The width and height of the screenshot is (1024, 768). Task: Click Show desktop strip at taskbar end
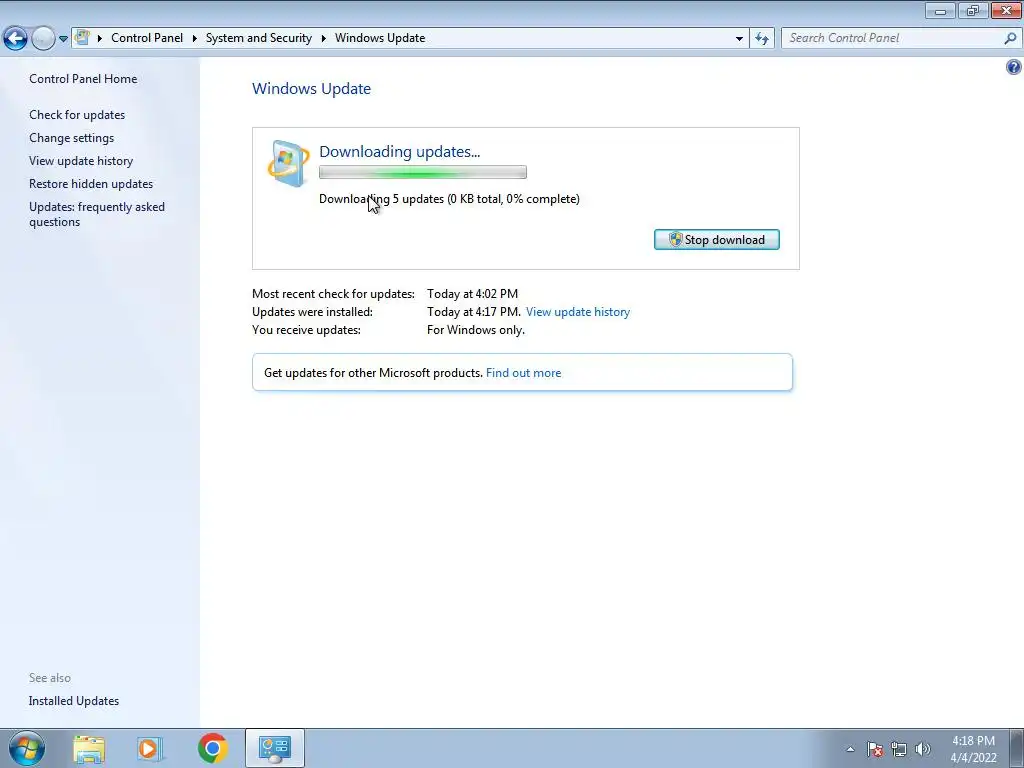tap(1016, 748)
